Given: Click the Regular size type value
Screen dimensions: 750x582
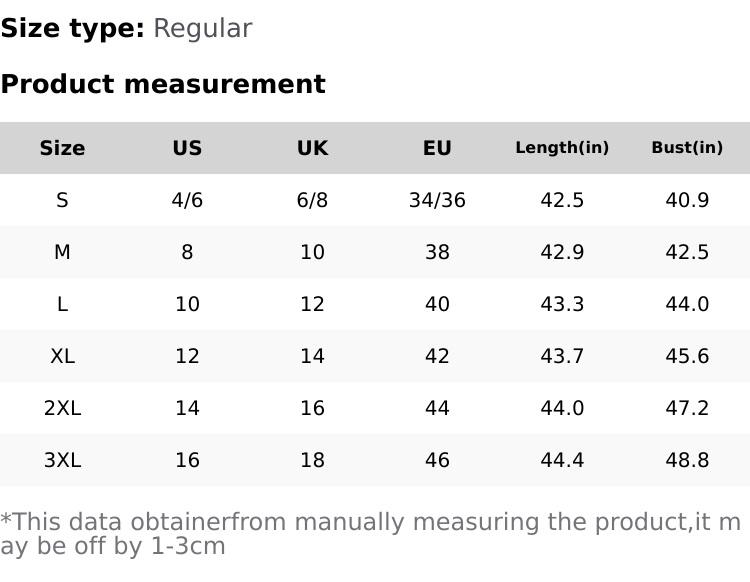Looking at the screenshot, I should [202, 28].
